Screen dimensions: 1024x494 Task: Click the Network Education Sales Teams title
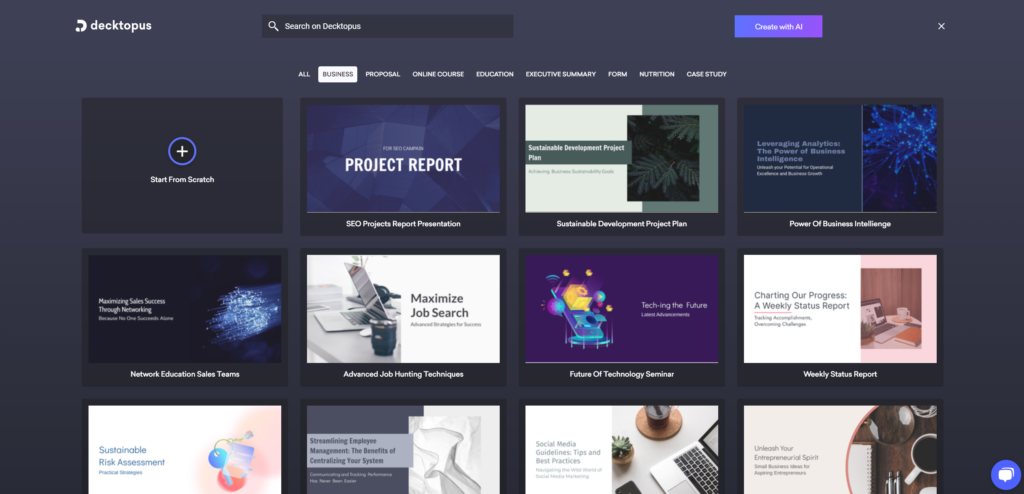coord(185,374)
